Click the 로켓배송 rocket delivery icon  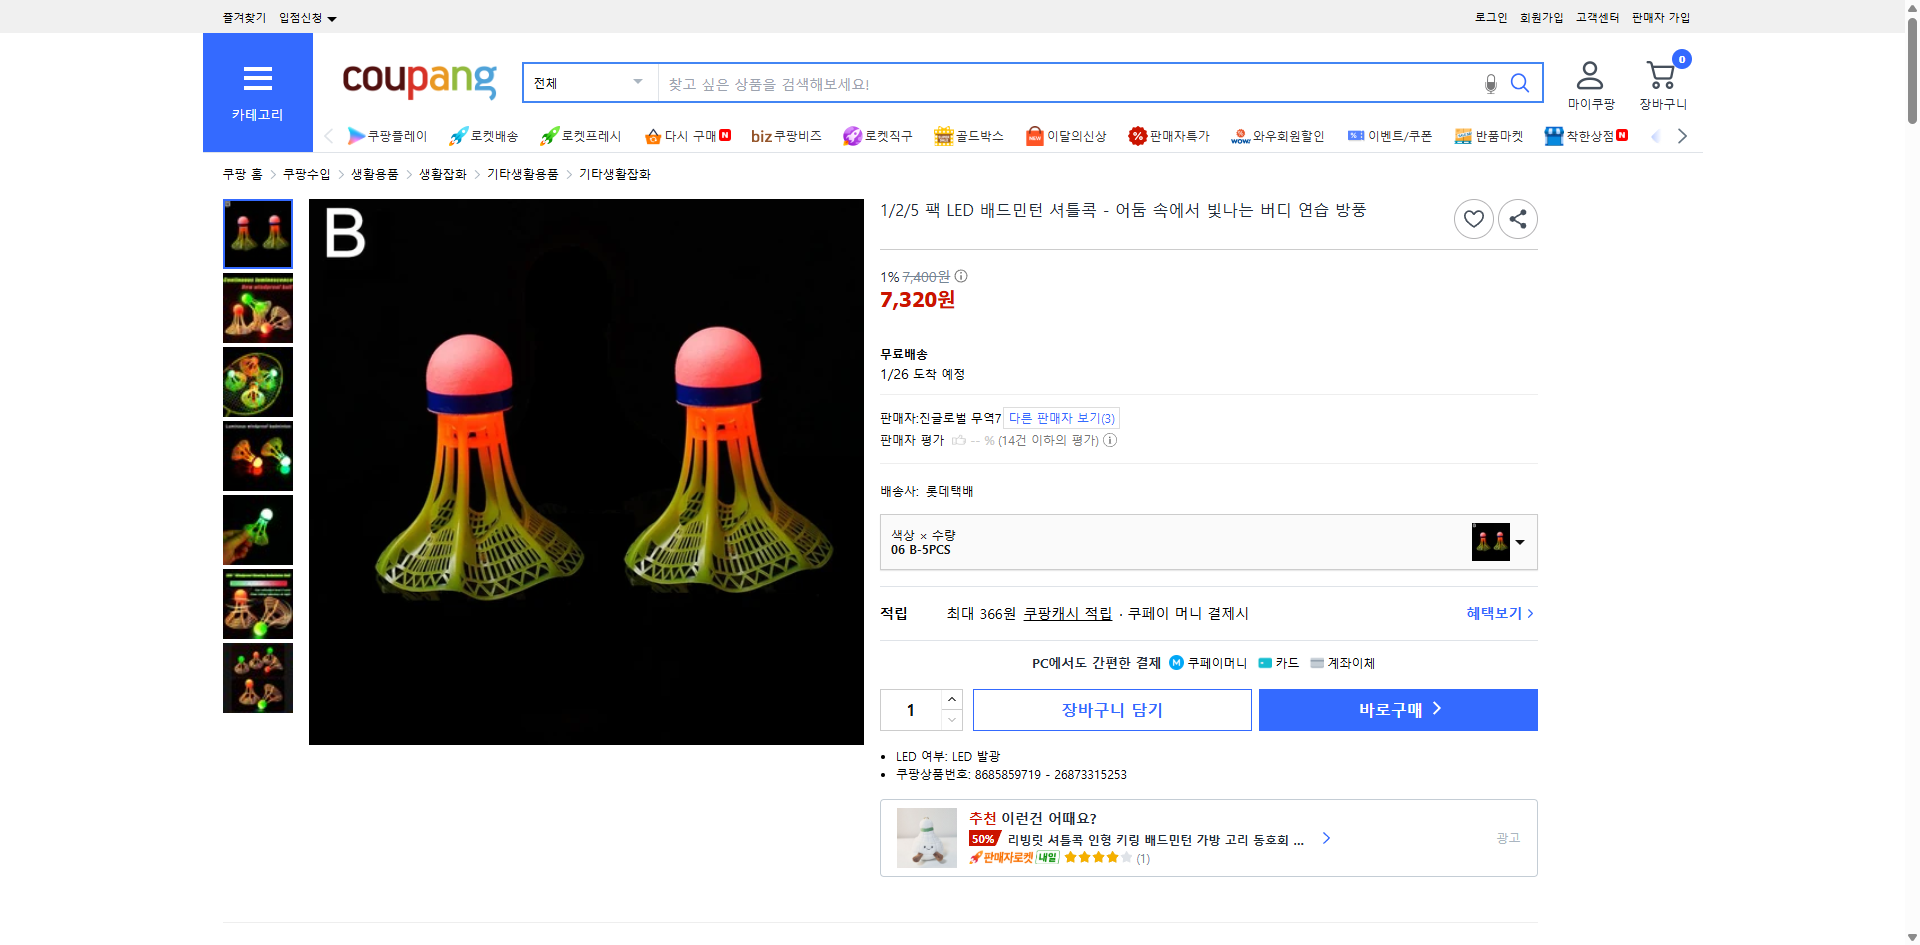tap(458, 135)
